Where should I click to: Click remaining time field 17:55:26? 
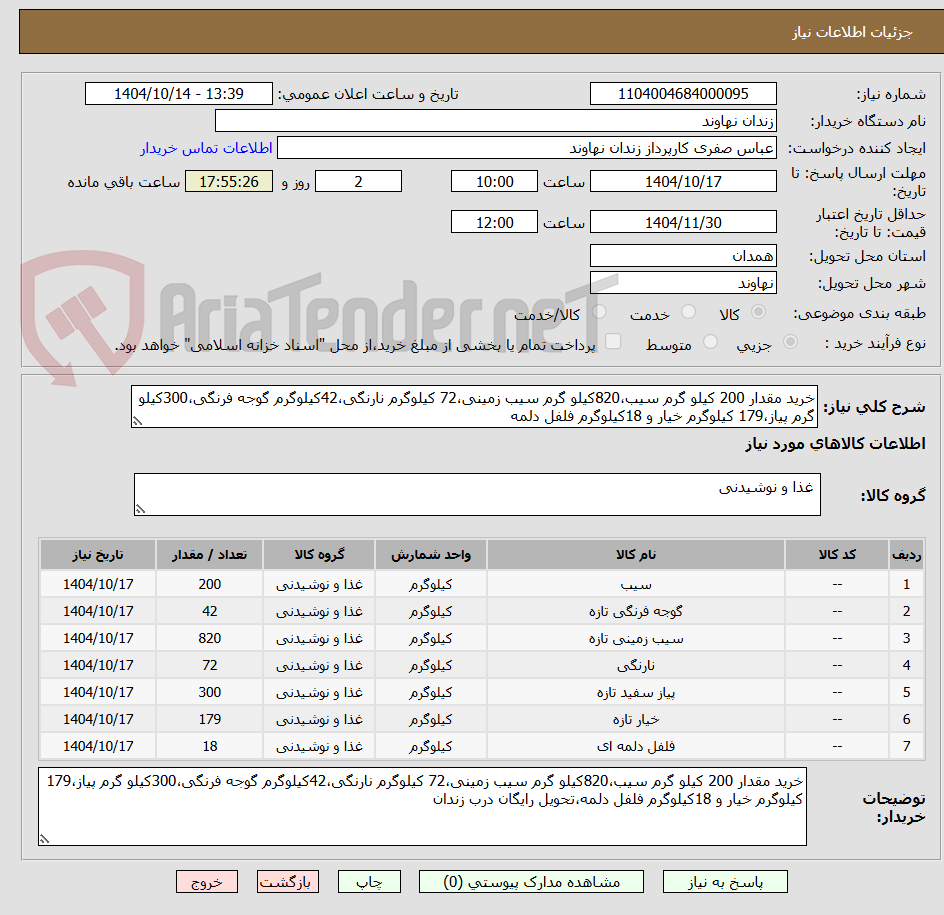pos(229,181)
